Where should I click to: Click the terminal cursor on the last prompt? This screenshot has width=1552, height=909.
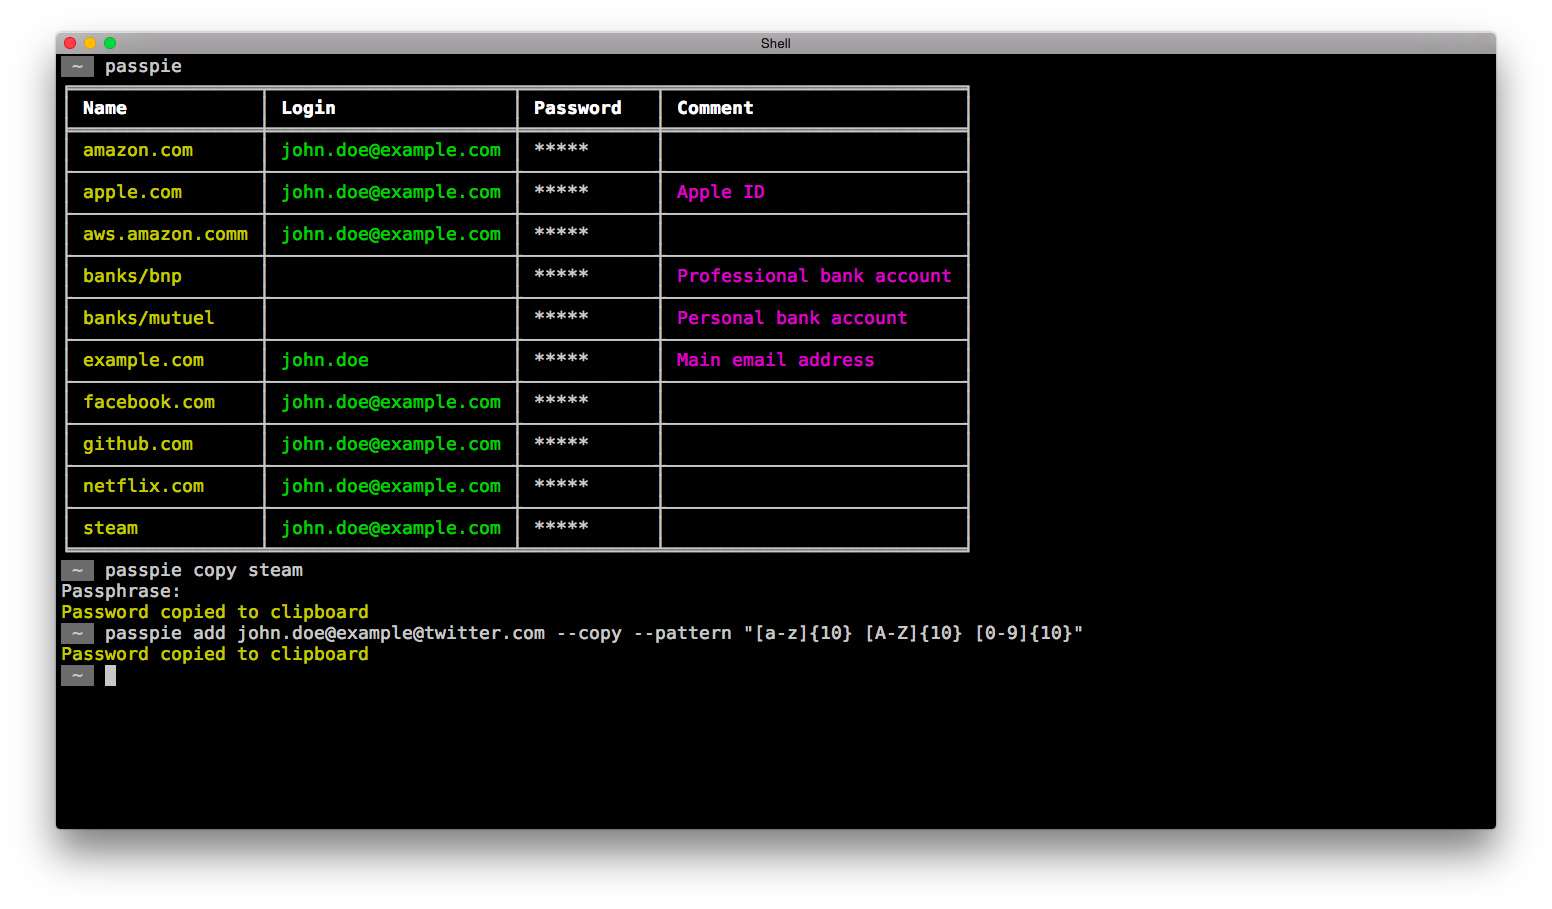click(110, 676)
